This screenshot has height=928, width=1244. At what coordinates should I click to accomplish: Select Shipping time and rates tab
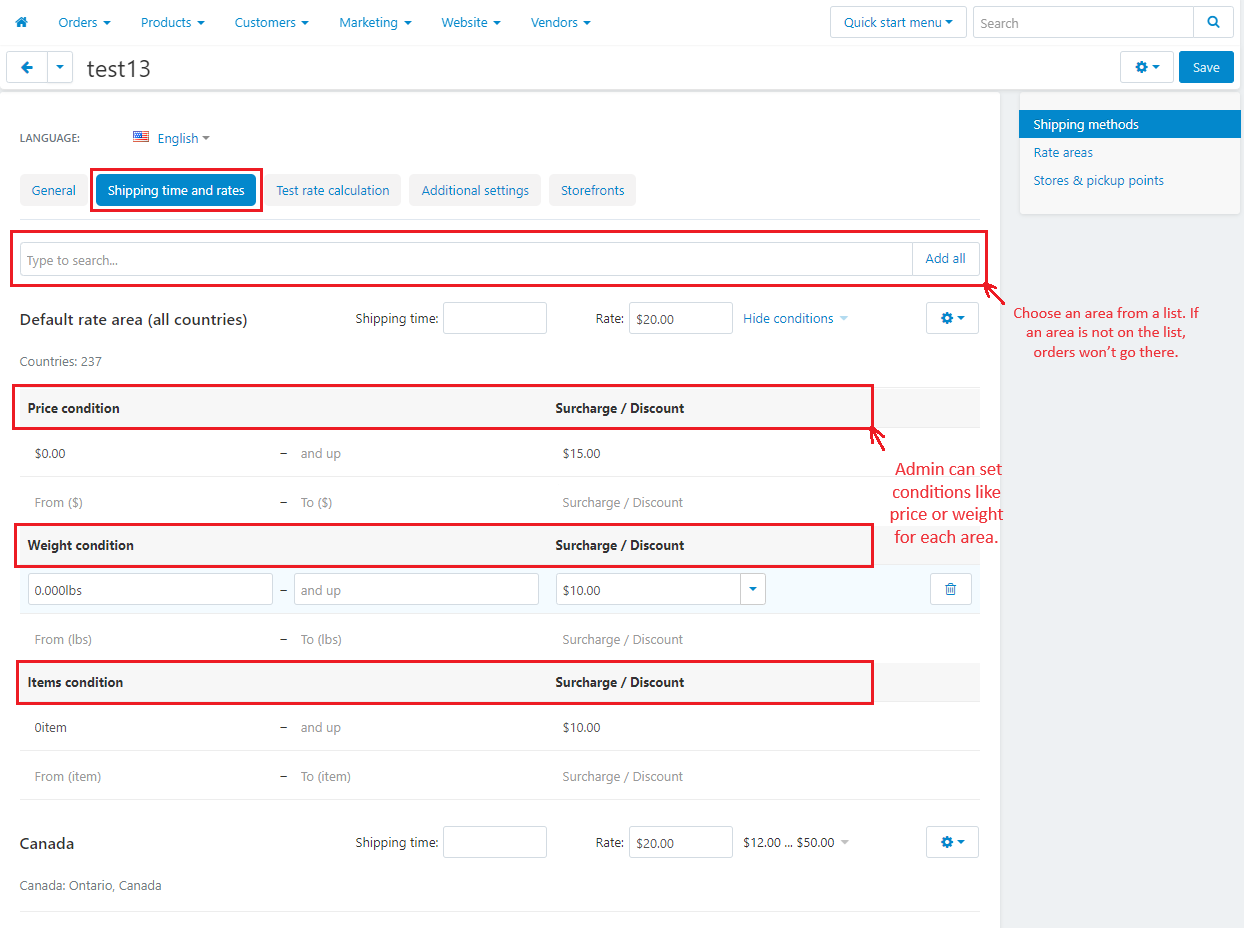click(x=176, y=190)
